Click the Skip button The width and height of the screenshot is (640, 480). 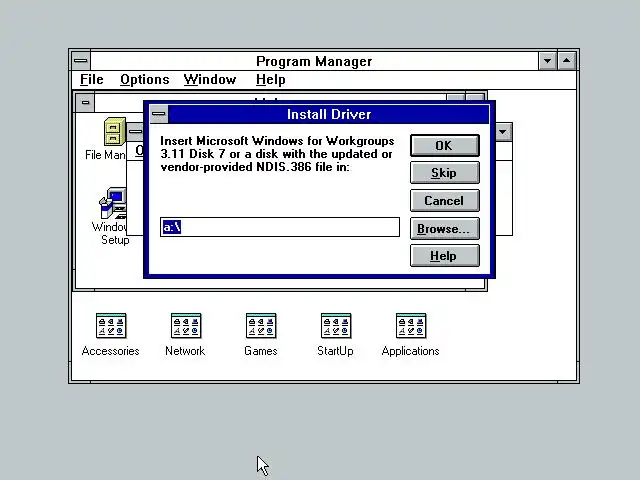(444, 173)
